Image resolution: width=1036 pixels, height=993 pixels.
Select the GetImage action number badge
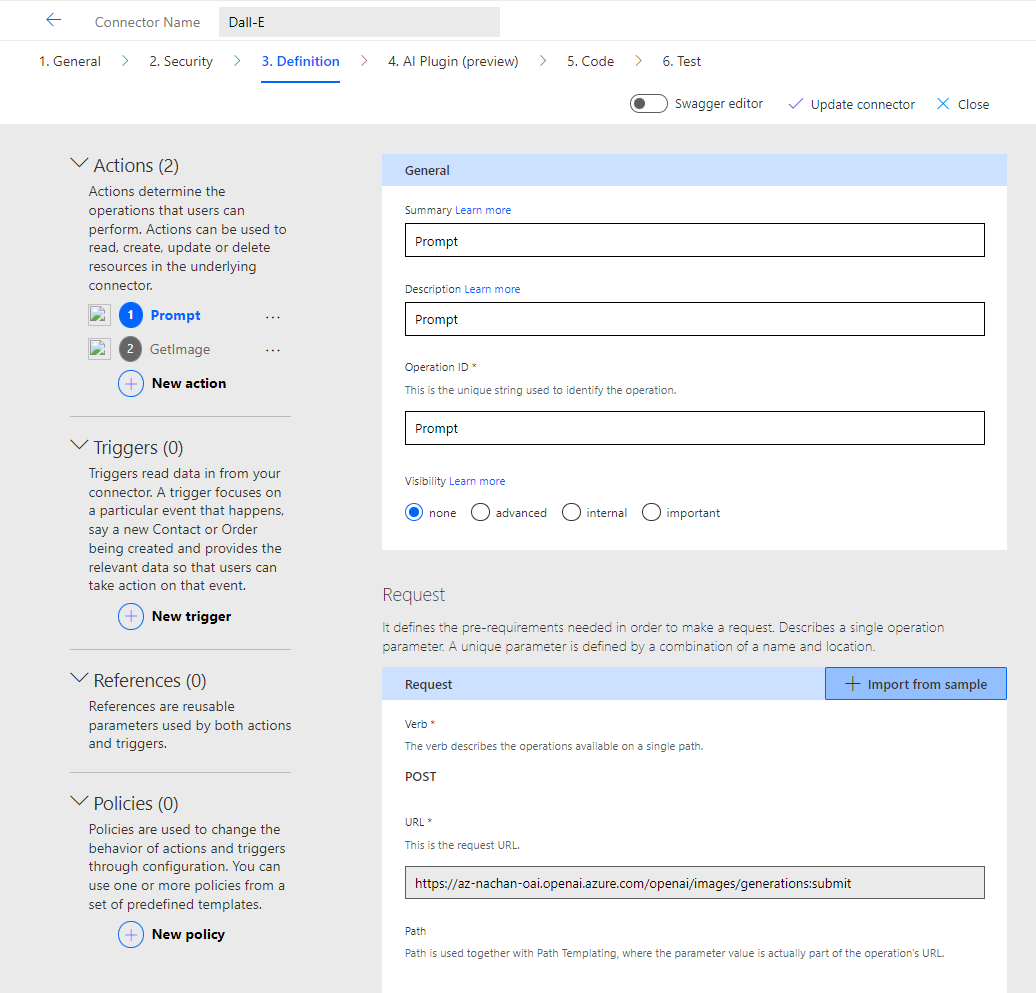131,349
